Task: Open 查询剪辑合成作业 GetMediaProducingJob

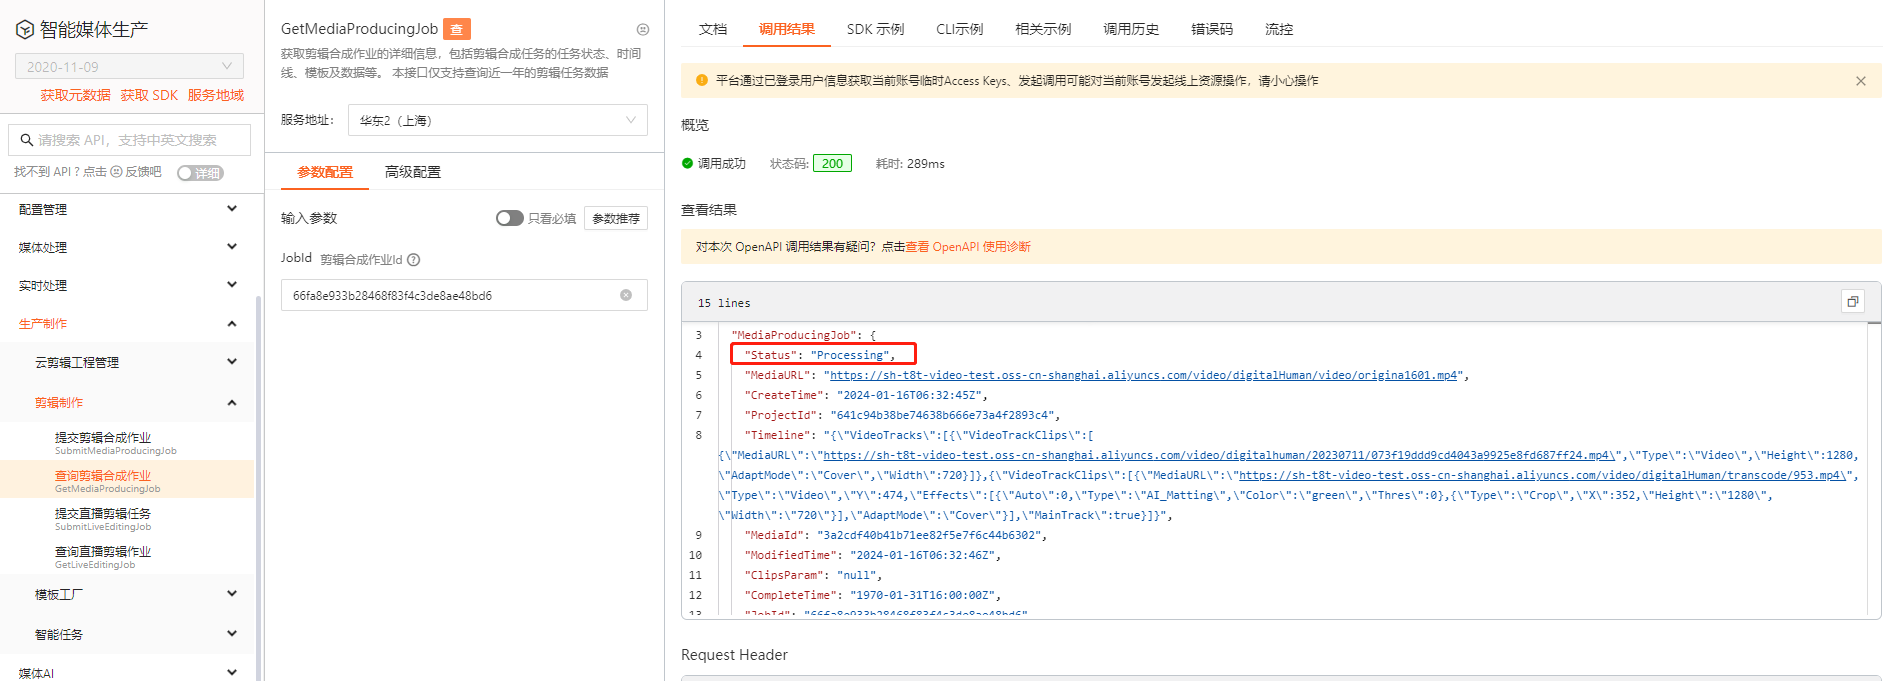Action: point(127,481)
